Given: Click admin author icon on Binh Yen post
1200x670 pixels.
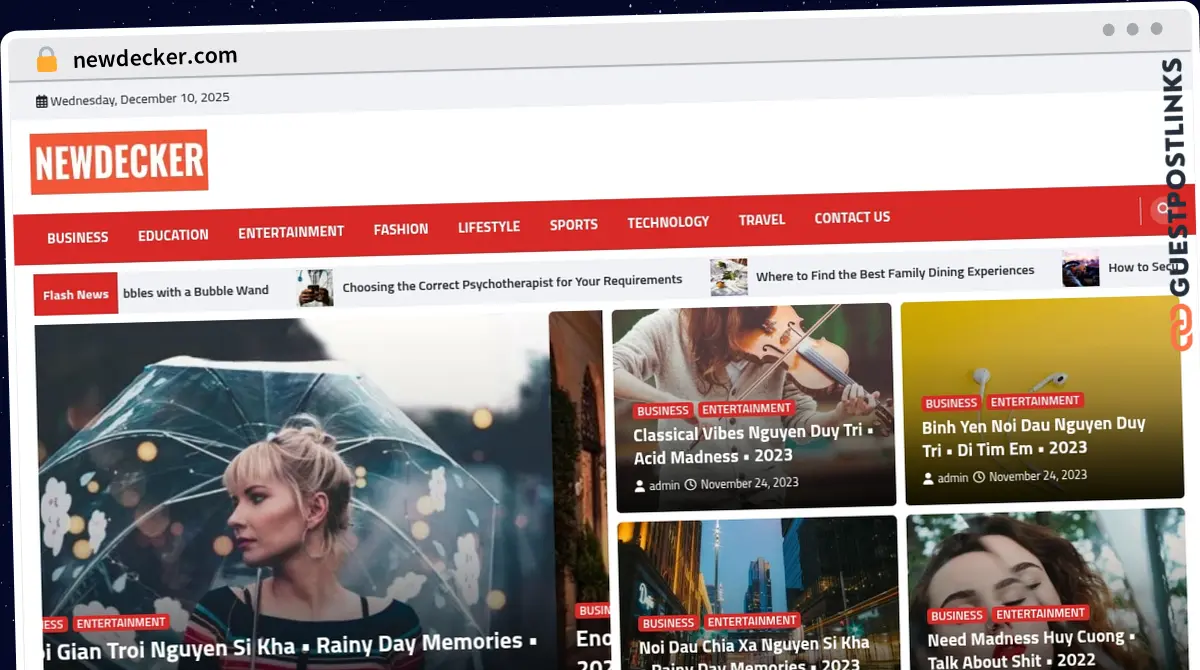Looking at the screenshot, I should (929, 479).
